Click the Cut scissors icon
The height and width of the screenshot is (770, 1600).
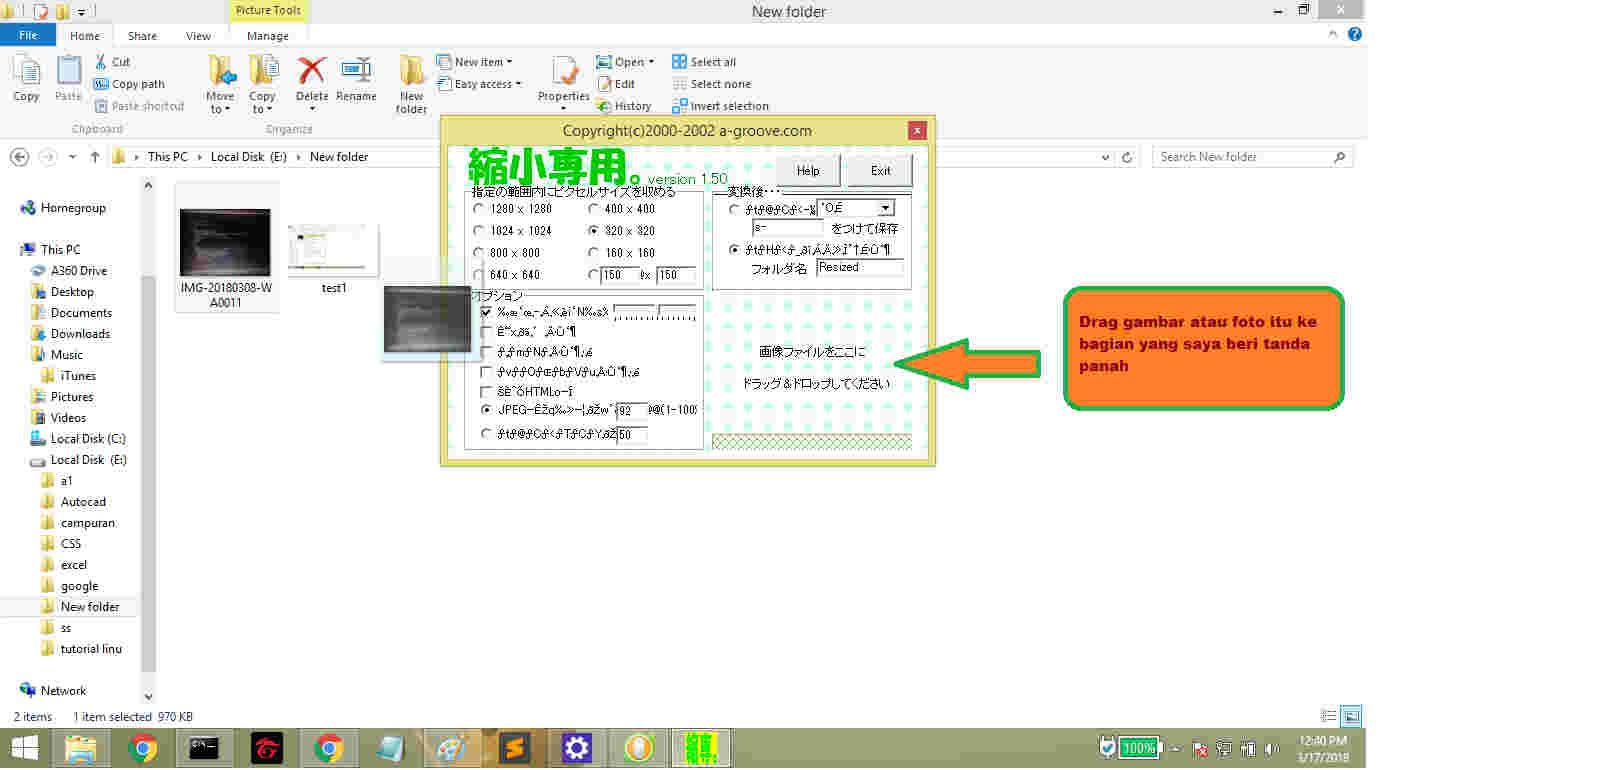click(100, 62)
